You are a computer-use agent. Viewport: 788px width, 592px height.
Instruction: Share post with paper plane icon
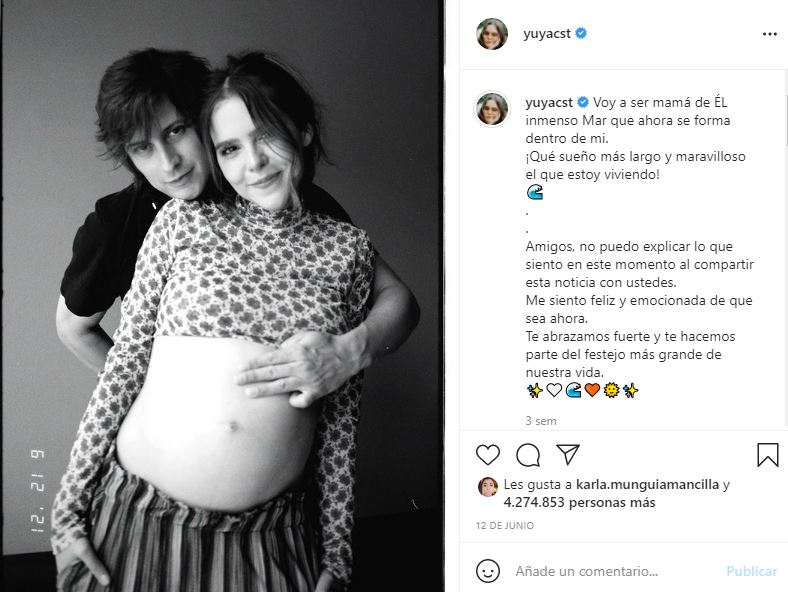coord(568,454)
